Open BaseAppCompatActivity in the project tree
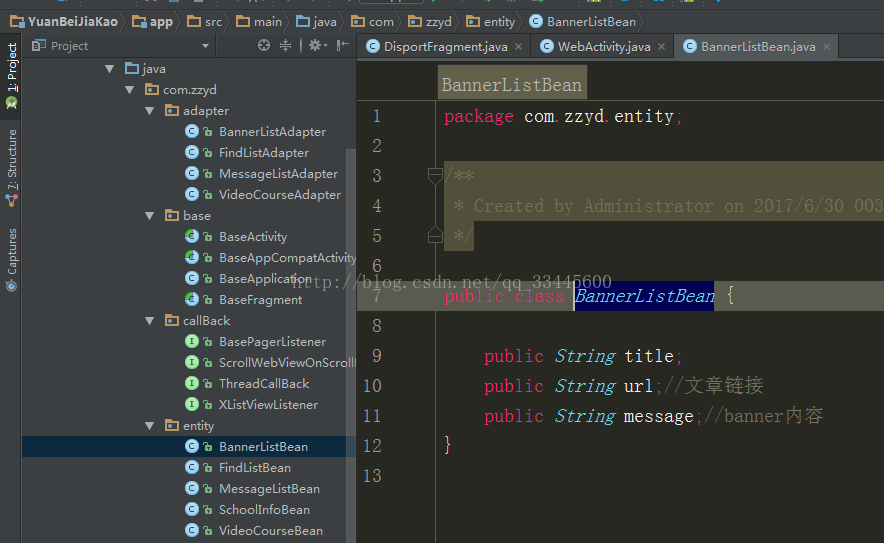The width and height of the screenshot is (884, 543). tap(288, 258)
